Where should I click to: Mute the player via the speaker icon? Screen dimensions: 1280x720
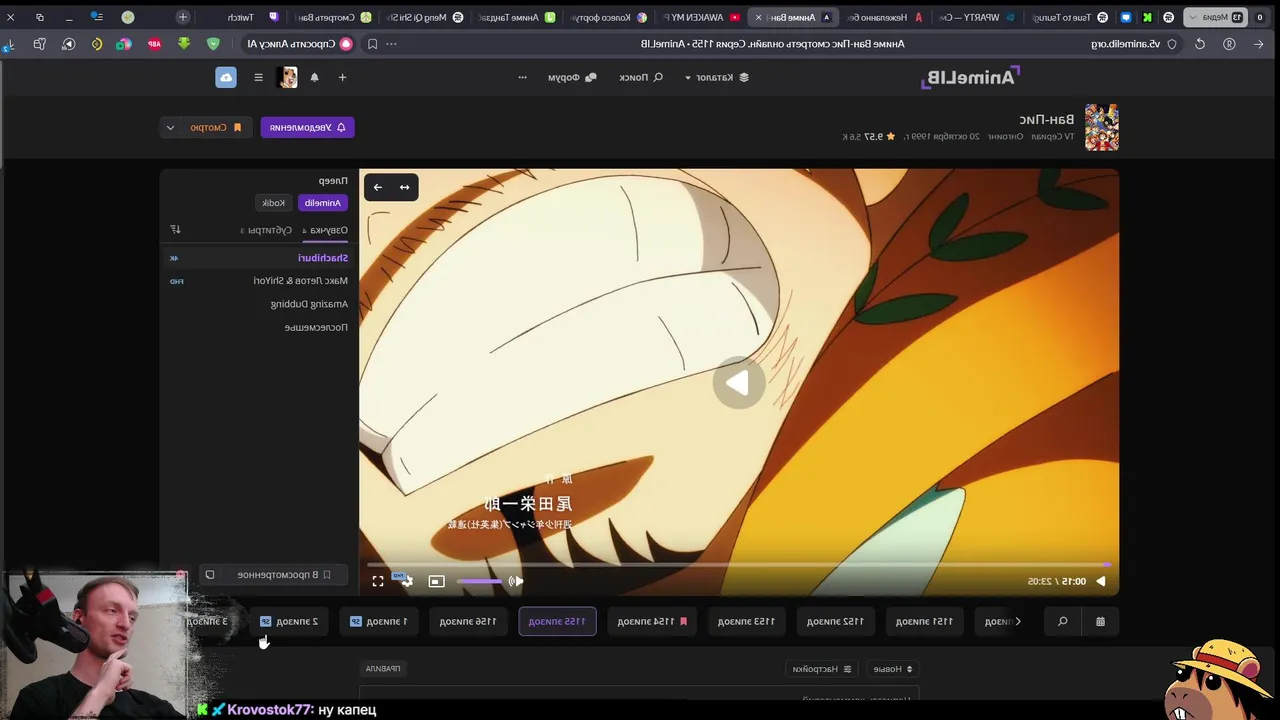[515, 581]
